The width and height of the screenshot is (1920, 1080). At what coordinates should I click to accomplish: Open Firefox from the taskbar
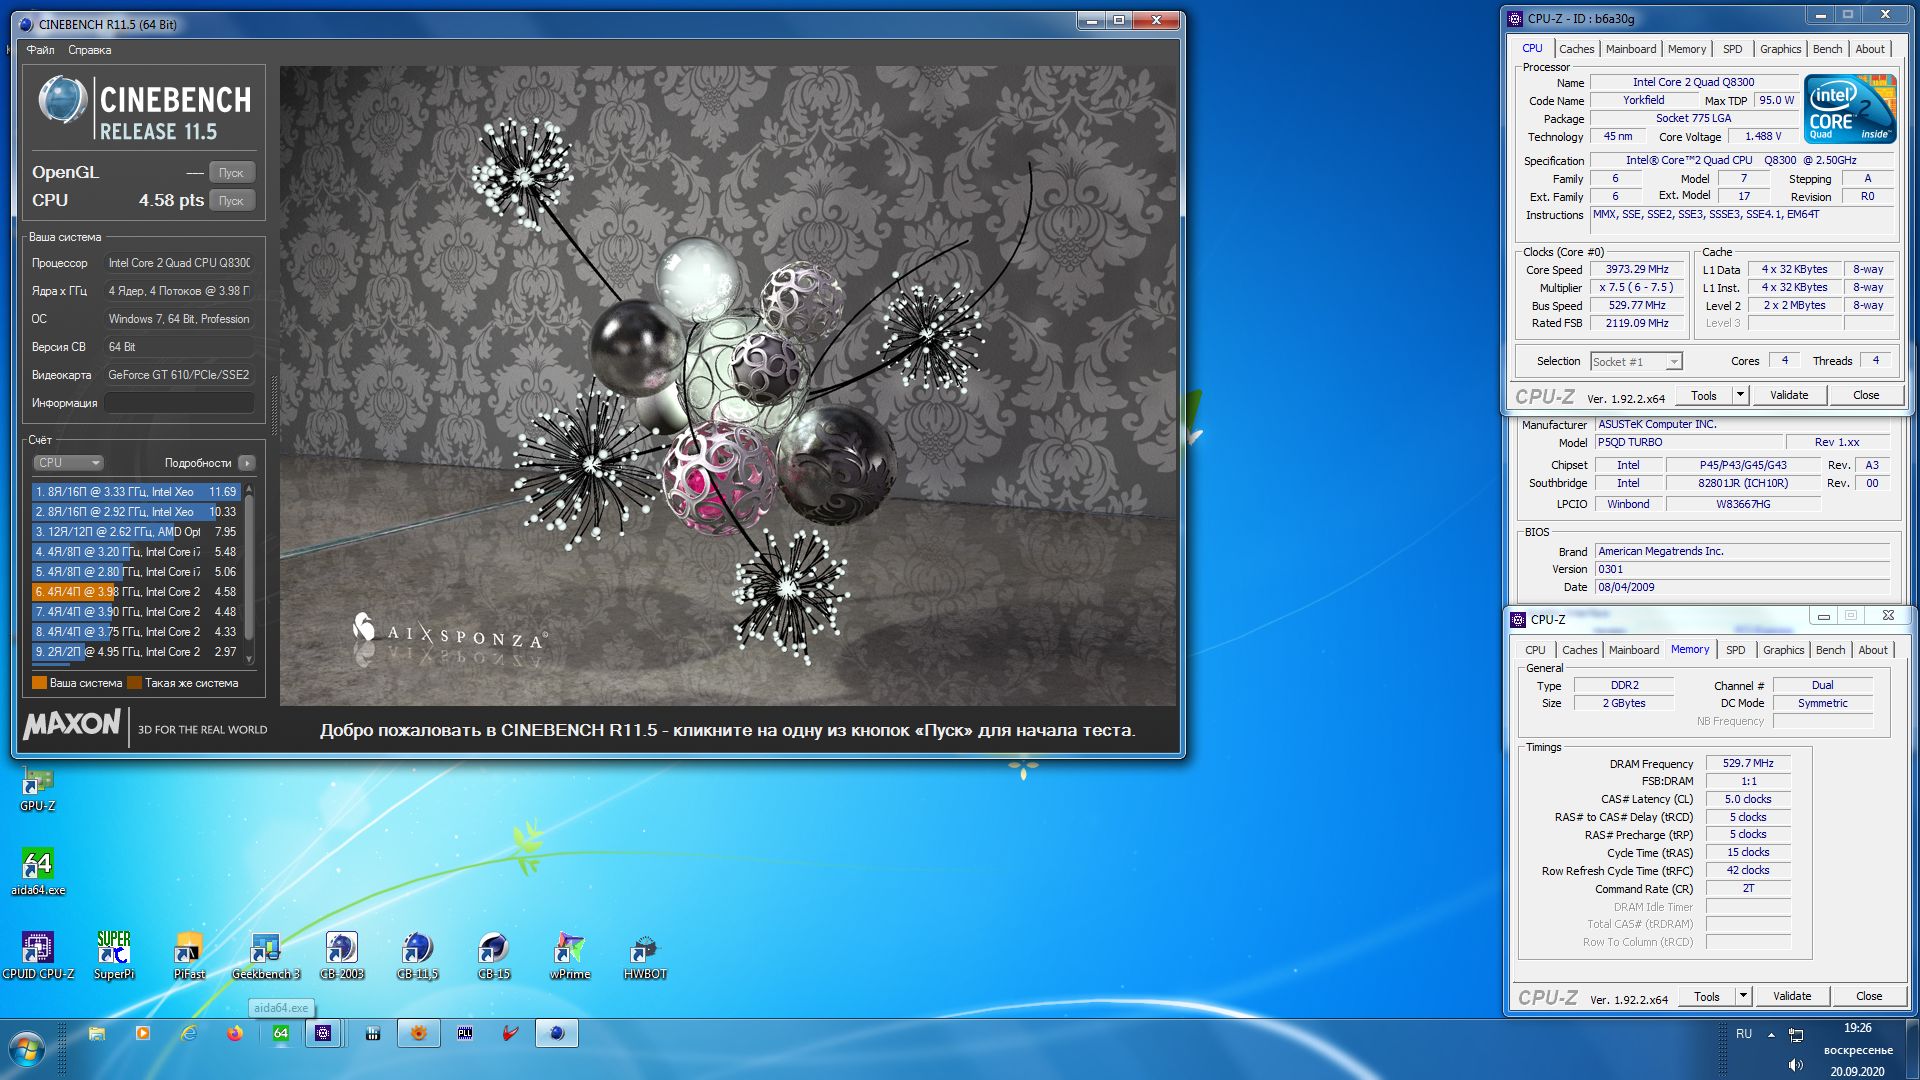pos(235,1034)
